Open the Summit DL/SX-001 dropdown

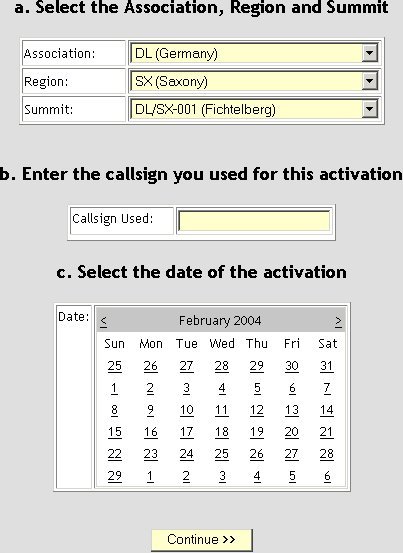(254, 109)
